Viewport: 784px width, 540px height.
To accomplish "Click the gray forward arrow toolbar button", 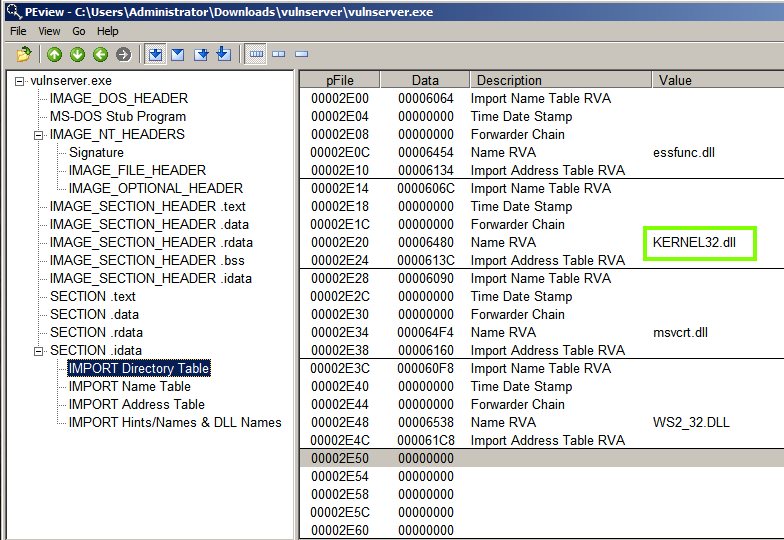I will click(123, 54).
